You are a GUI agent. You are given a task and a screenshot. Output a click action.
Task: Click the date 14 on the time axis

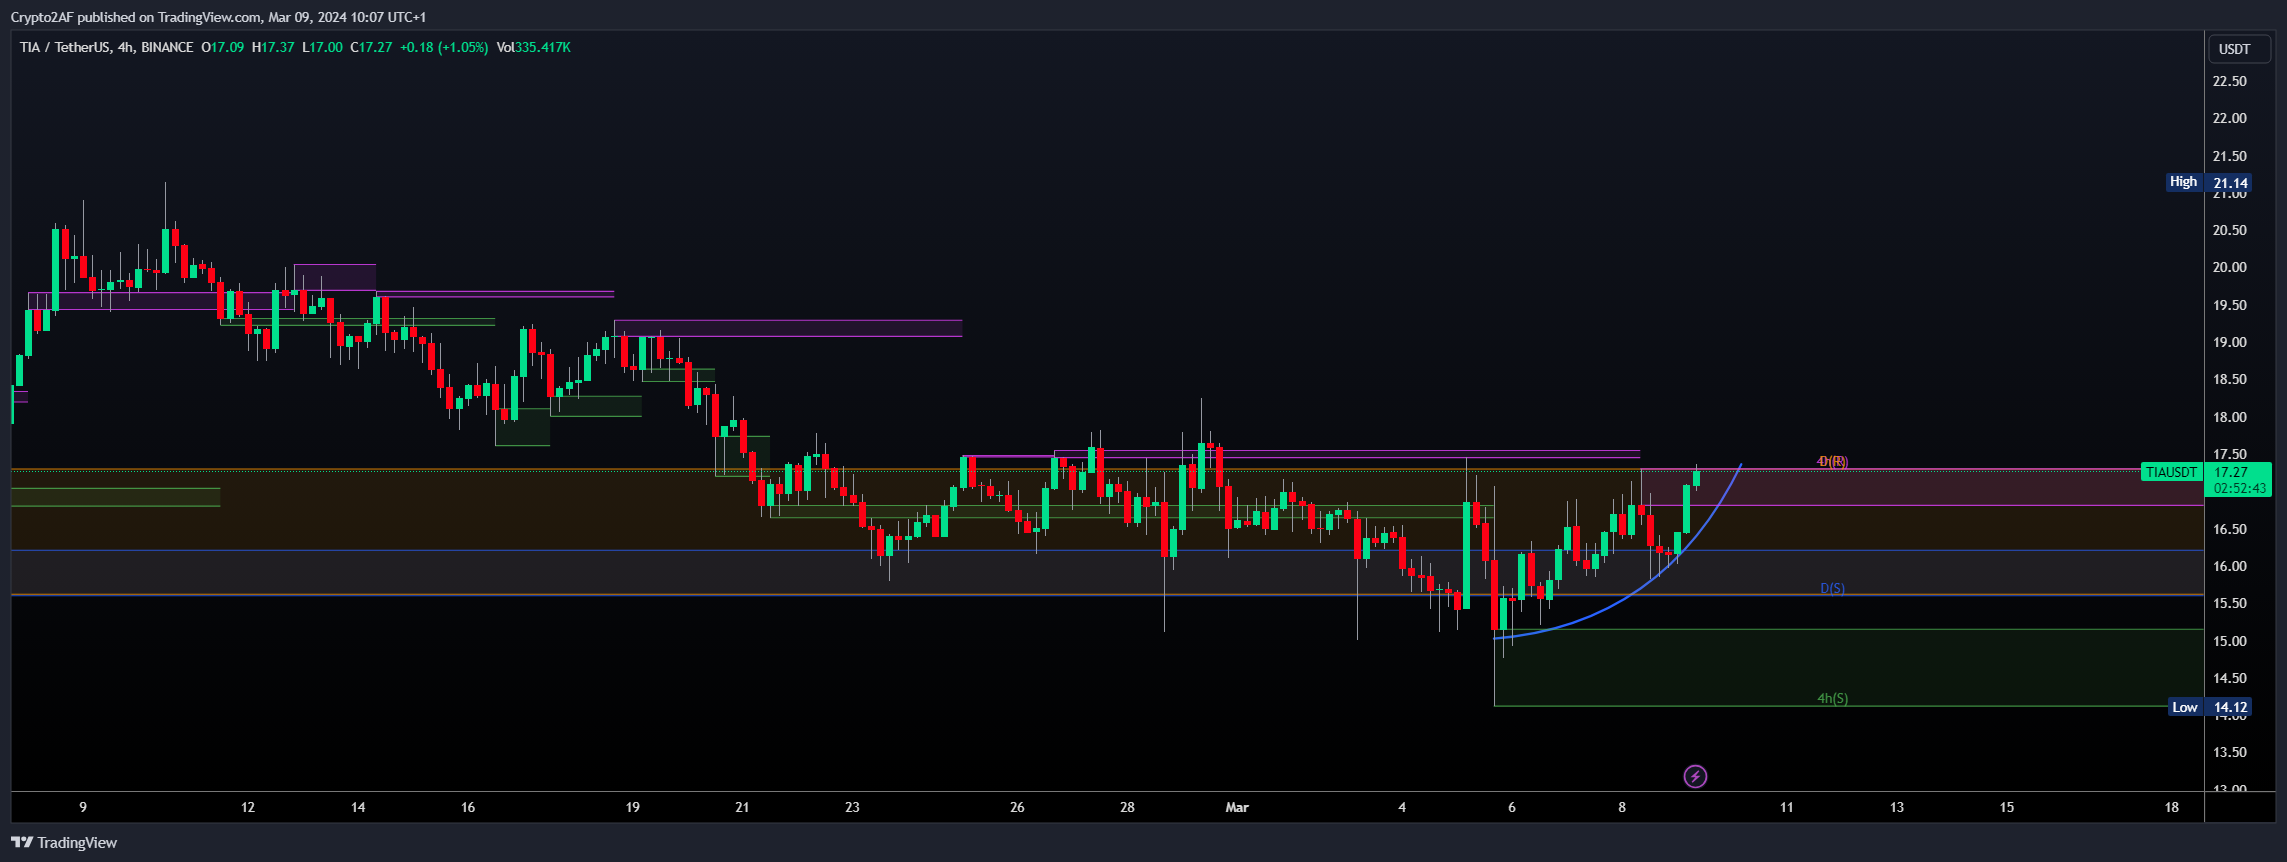[x=358, y=807]
